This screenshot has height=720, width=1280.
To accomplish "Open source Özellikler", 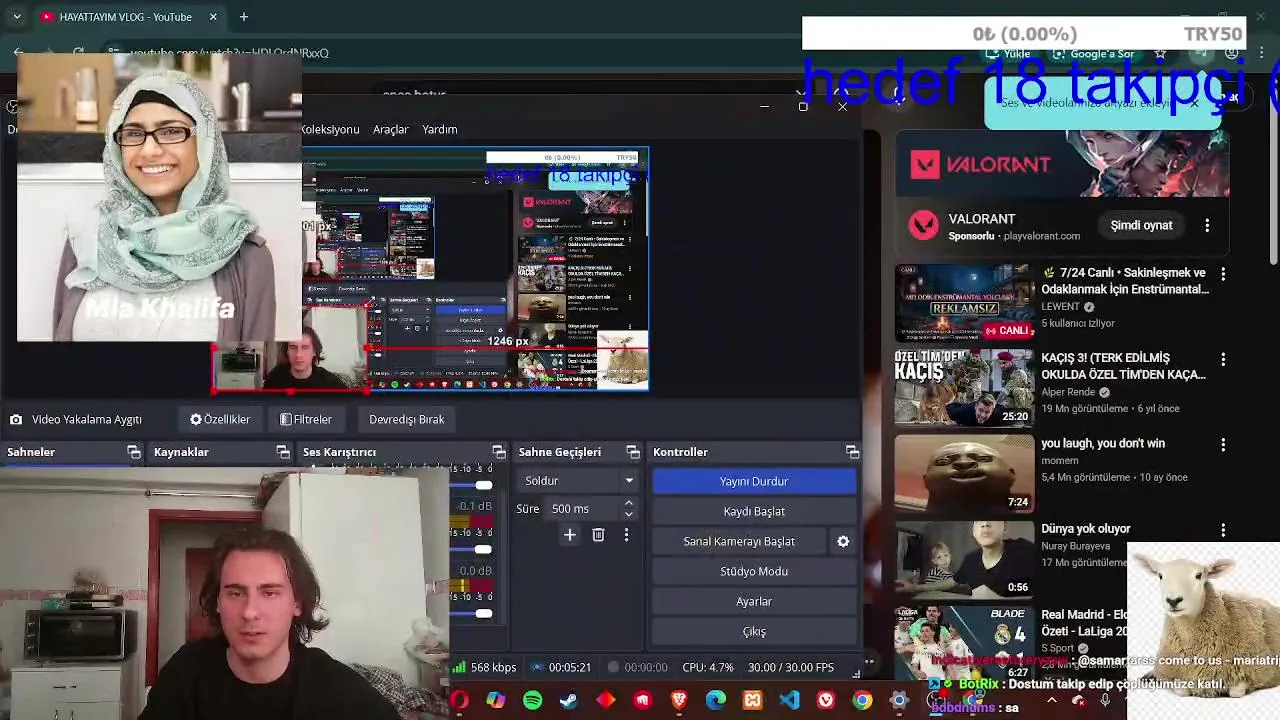I will tap(220, 419).
